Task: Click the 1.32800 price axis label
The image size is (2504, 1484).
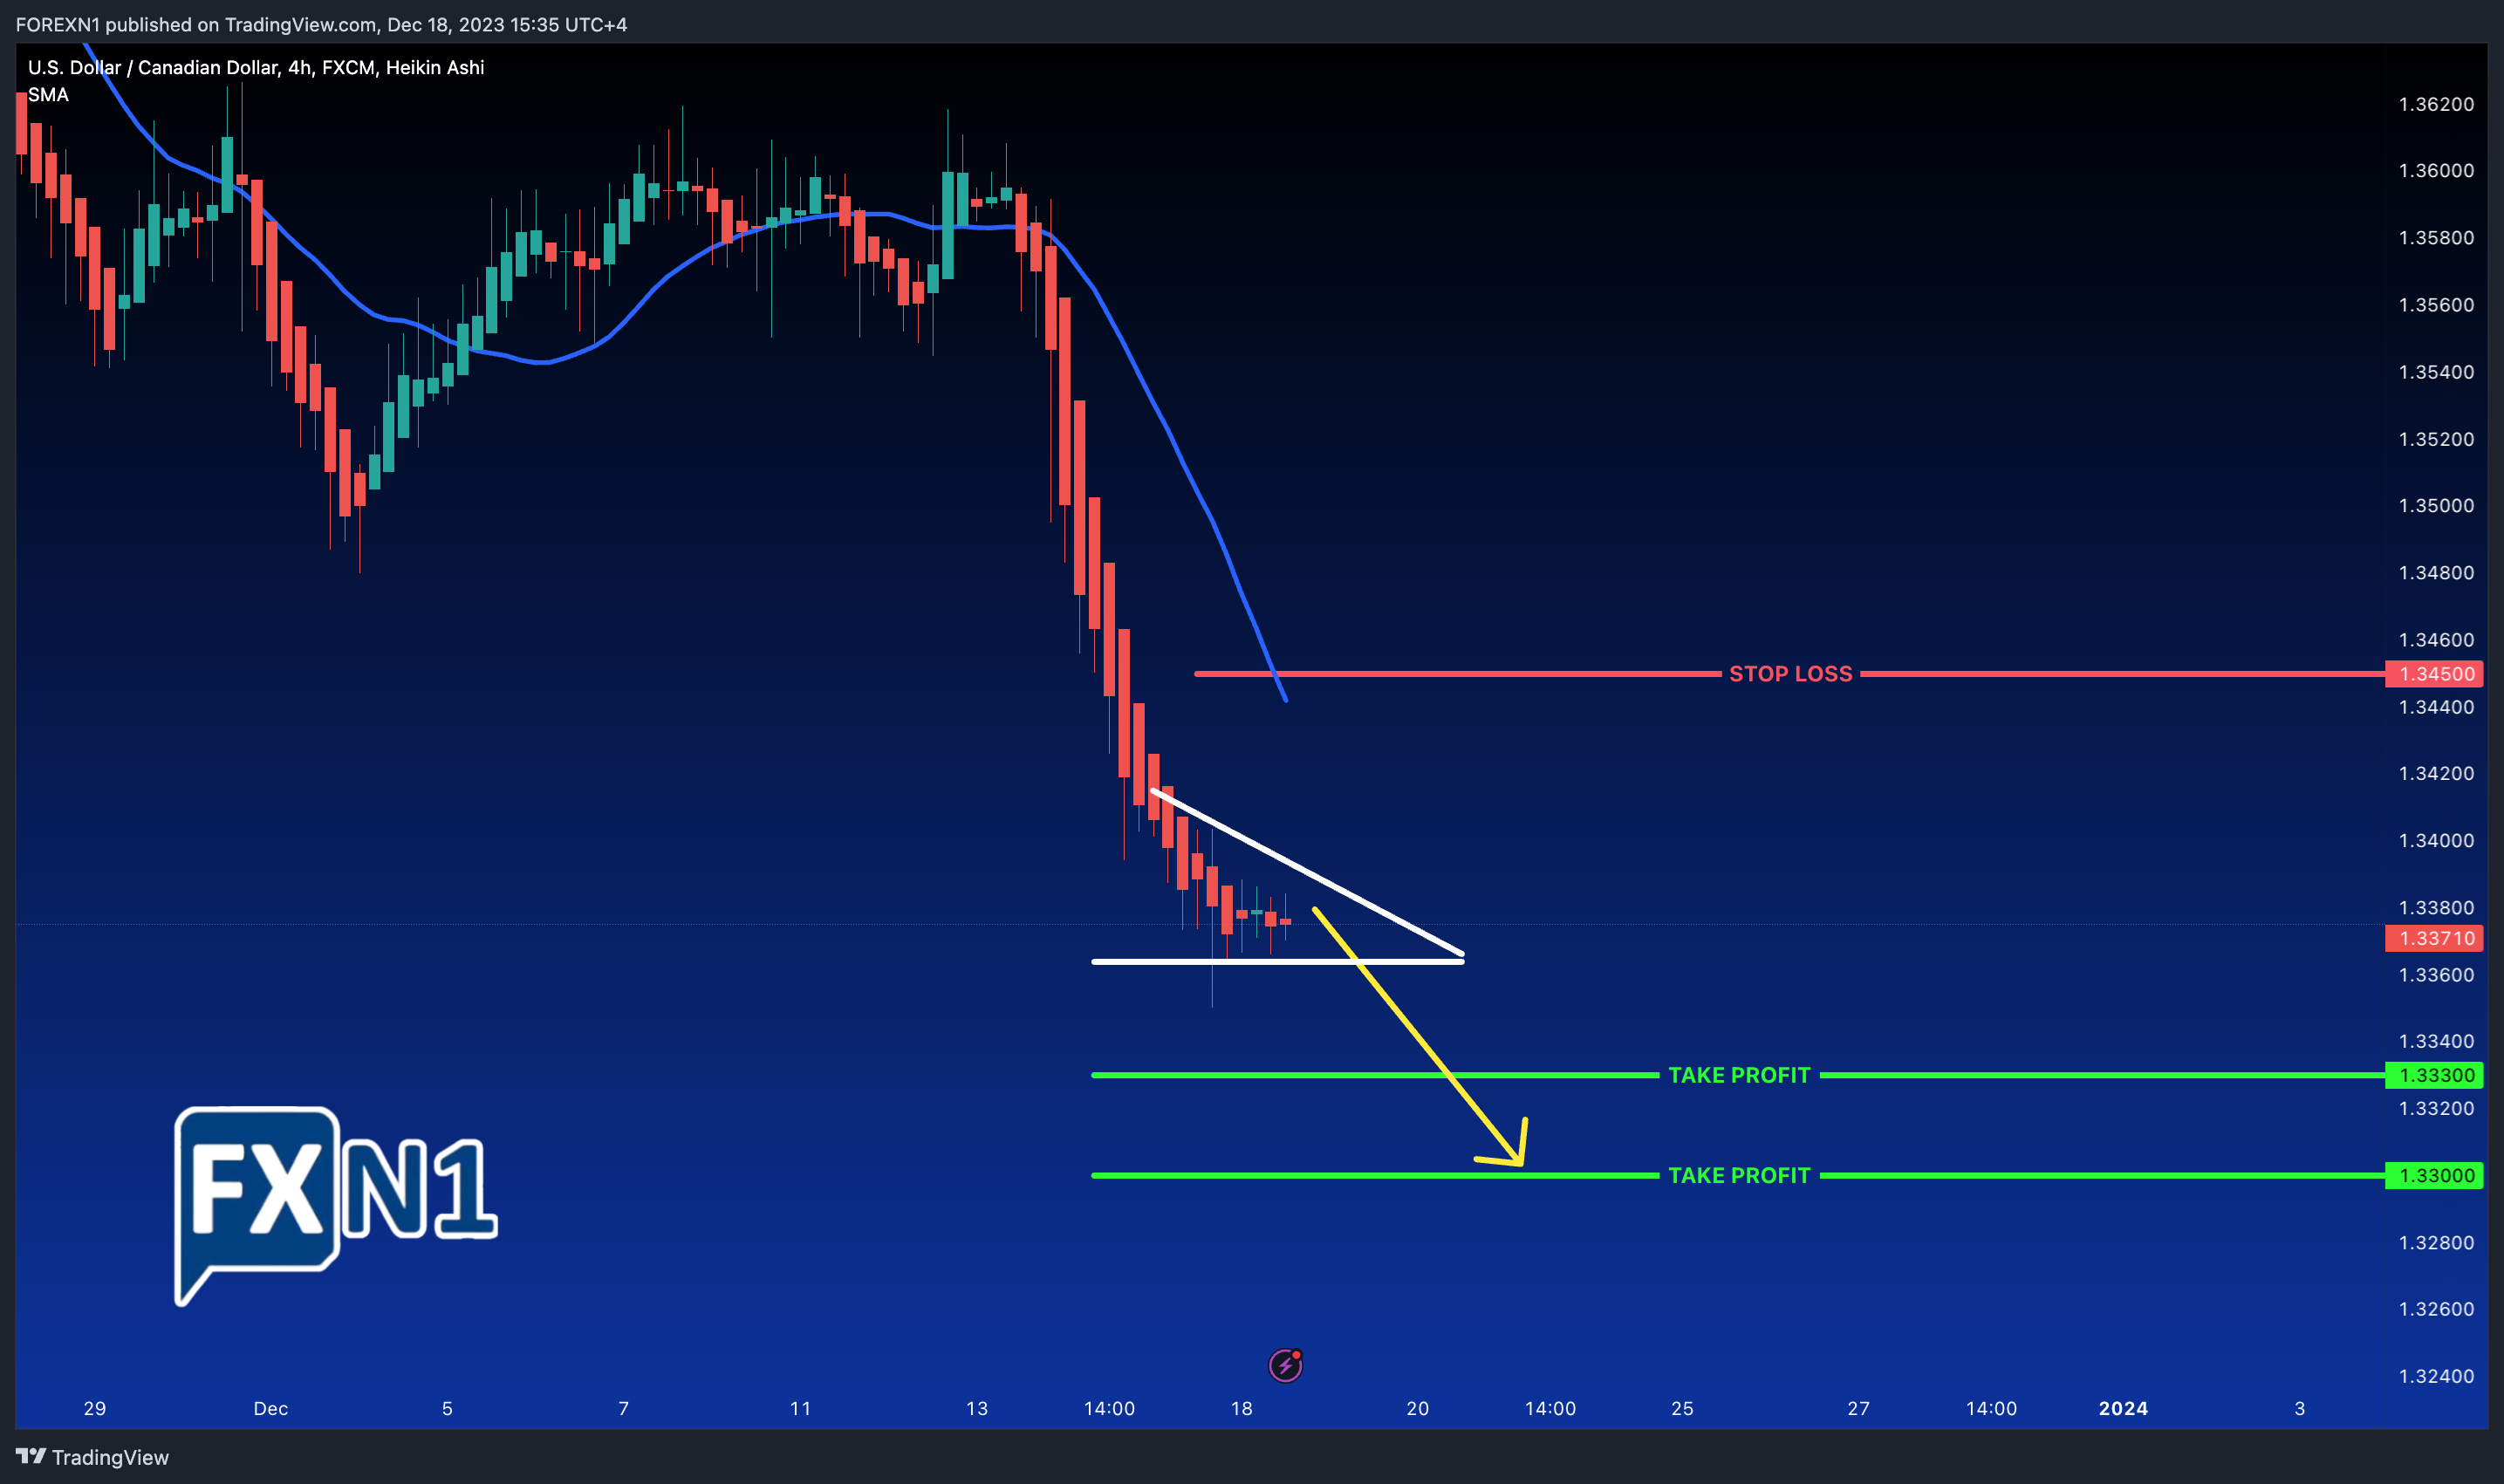Action: [2436, 1243]
